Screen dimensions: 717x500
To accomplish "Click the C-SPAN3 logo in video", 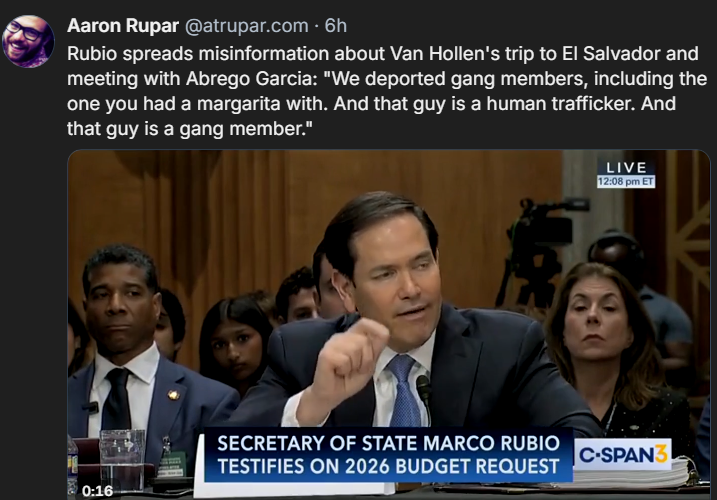I will pos(623,454).
